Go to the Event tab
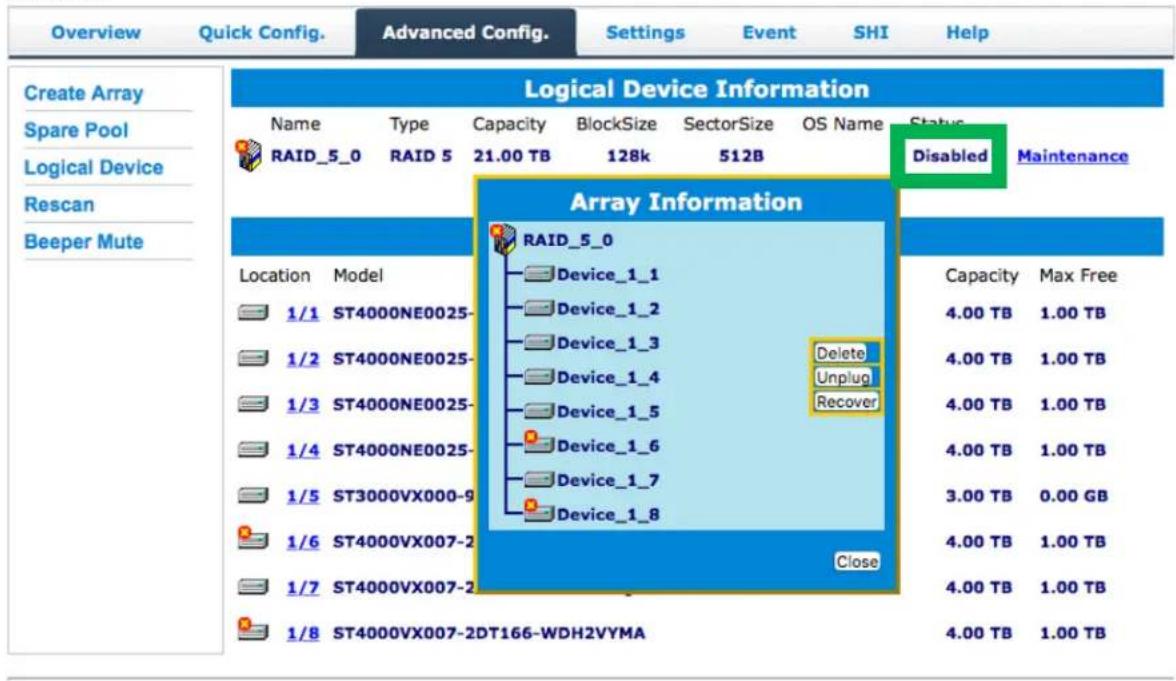Viewport: 1176px width, 681px height. (769, 32)
